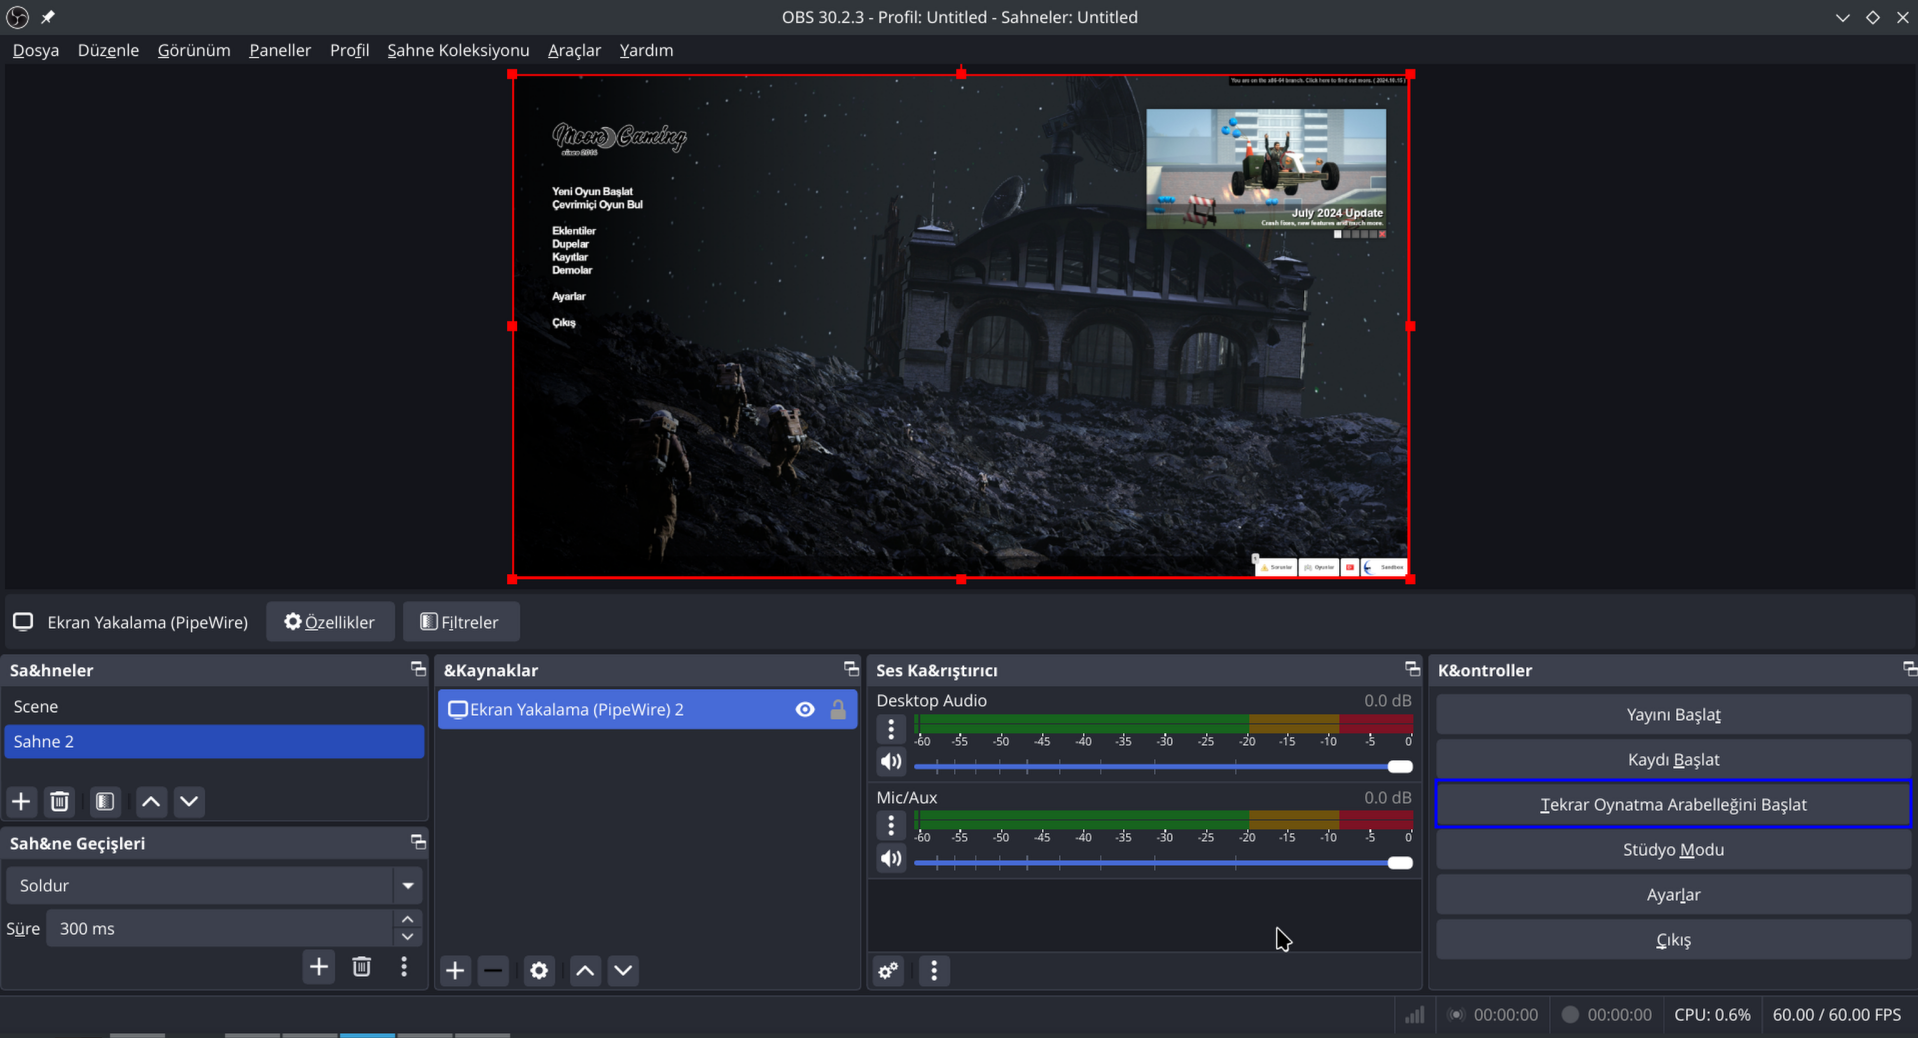Adjust Desktop Audio volume slider

tap(1163, 766)
